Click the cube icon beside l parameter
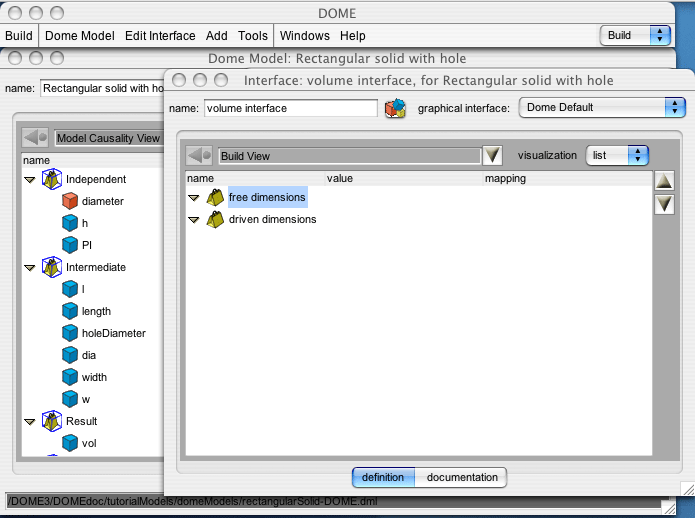The height and width of the screenshot is (518, 695). point(70,289)
